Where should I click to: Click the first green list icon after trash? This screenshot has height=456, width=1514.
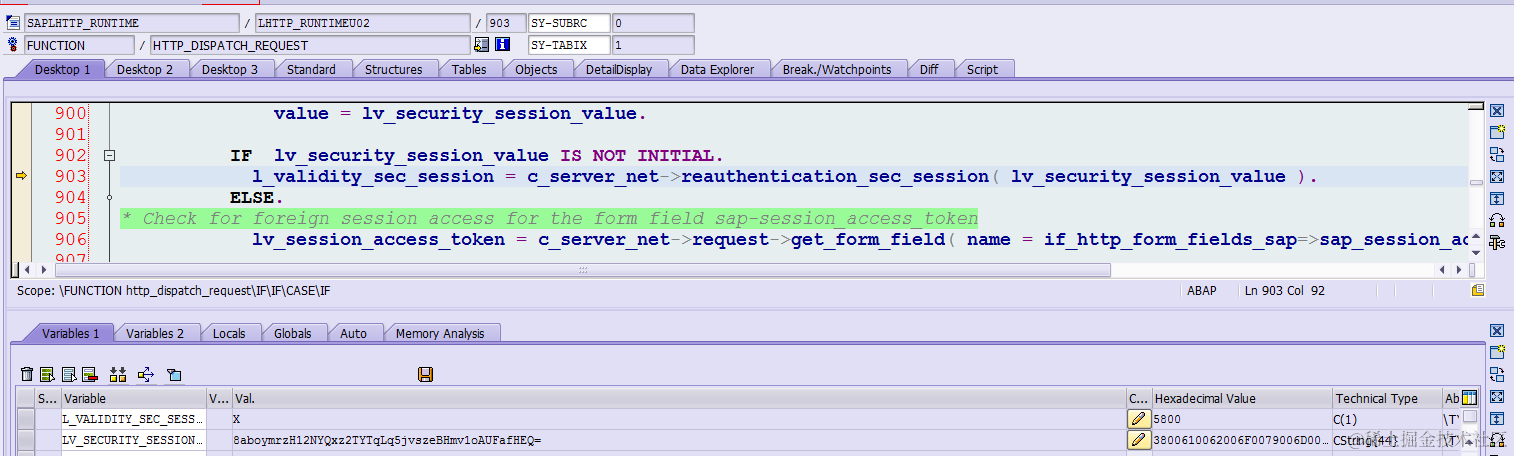[47, 375]
